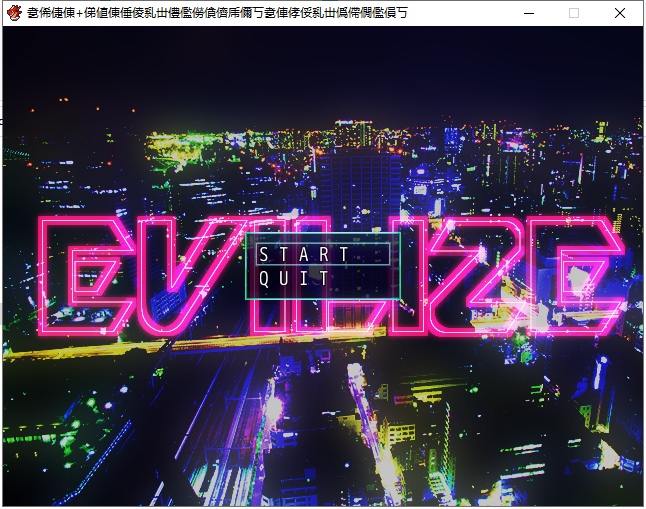Image resolution: width=646 pixels, height=509 pixels.
Task: Click the empty space right of START text
Action: 372,254
